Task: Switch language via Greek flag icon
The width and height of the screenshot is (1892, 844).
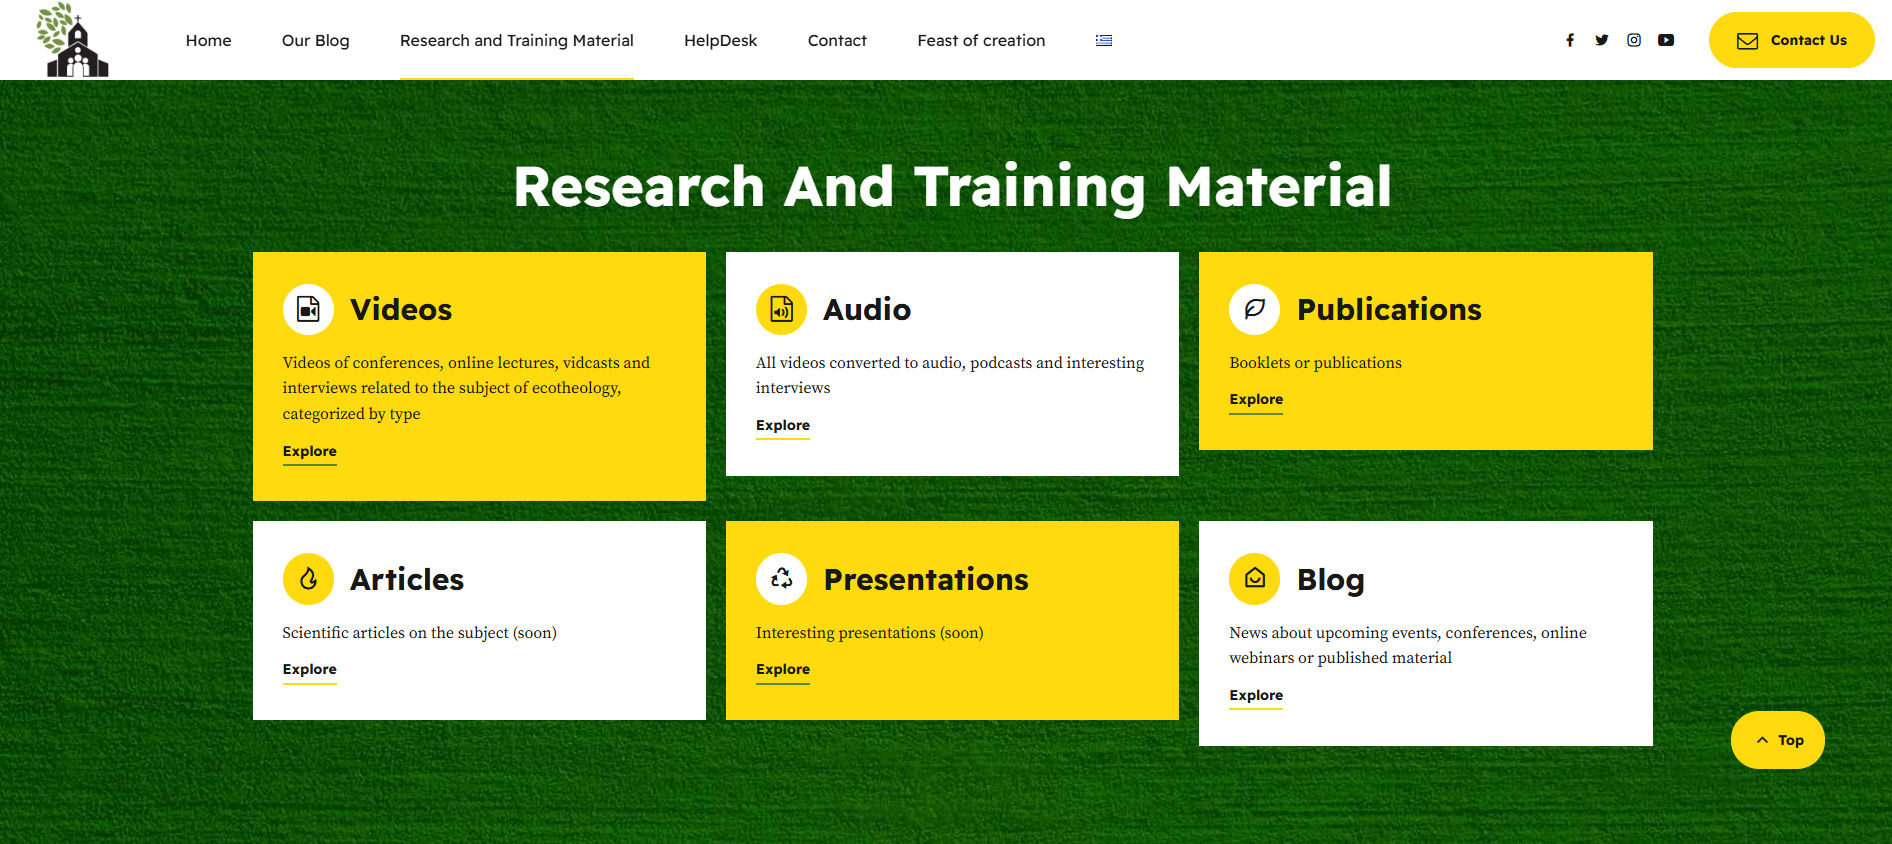Action: pos(1104,41)
